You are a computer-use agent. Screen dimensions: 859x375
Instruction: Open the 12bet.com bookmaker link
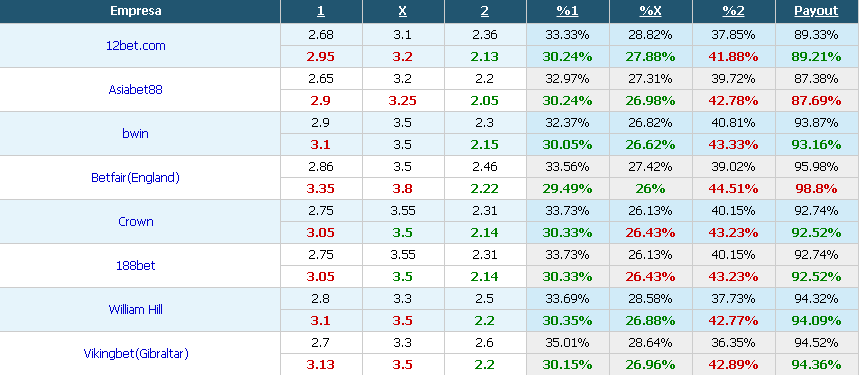(x=135, y=46)
